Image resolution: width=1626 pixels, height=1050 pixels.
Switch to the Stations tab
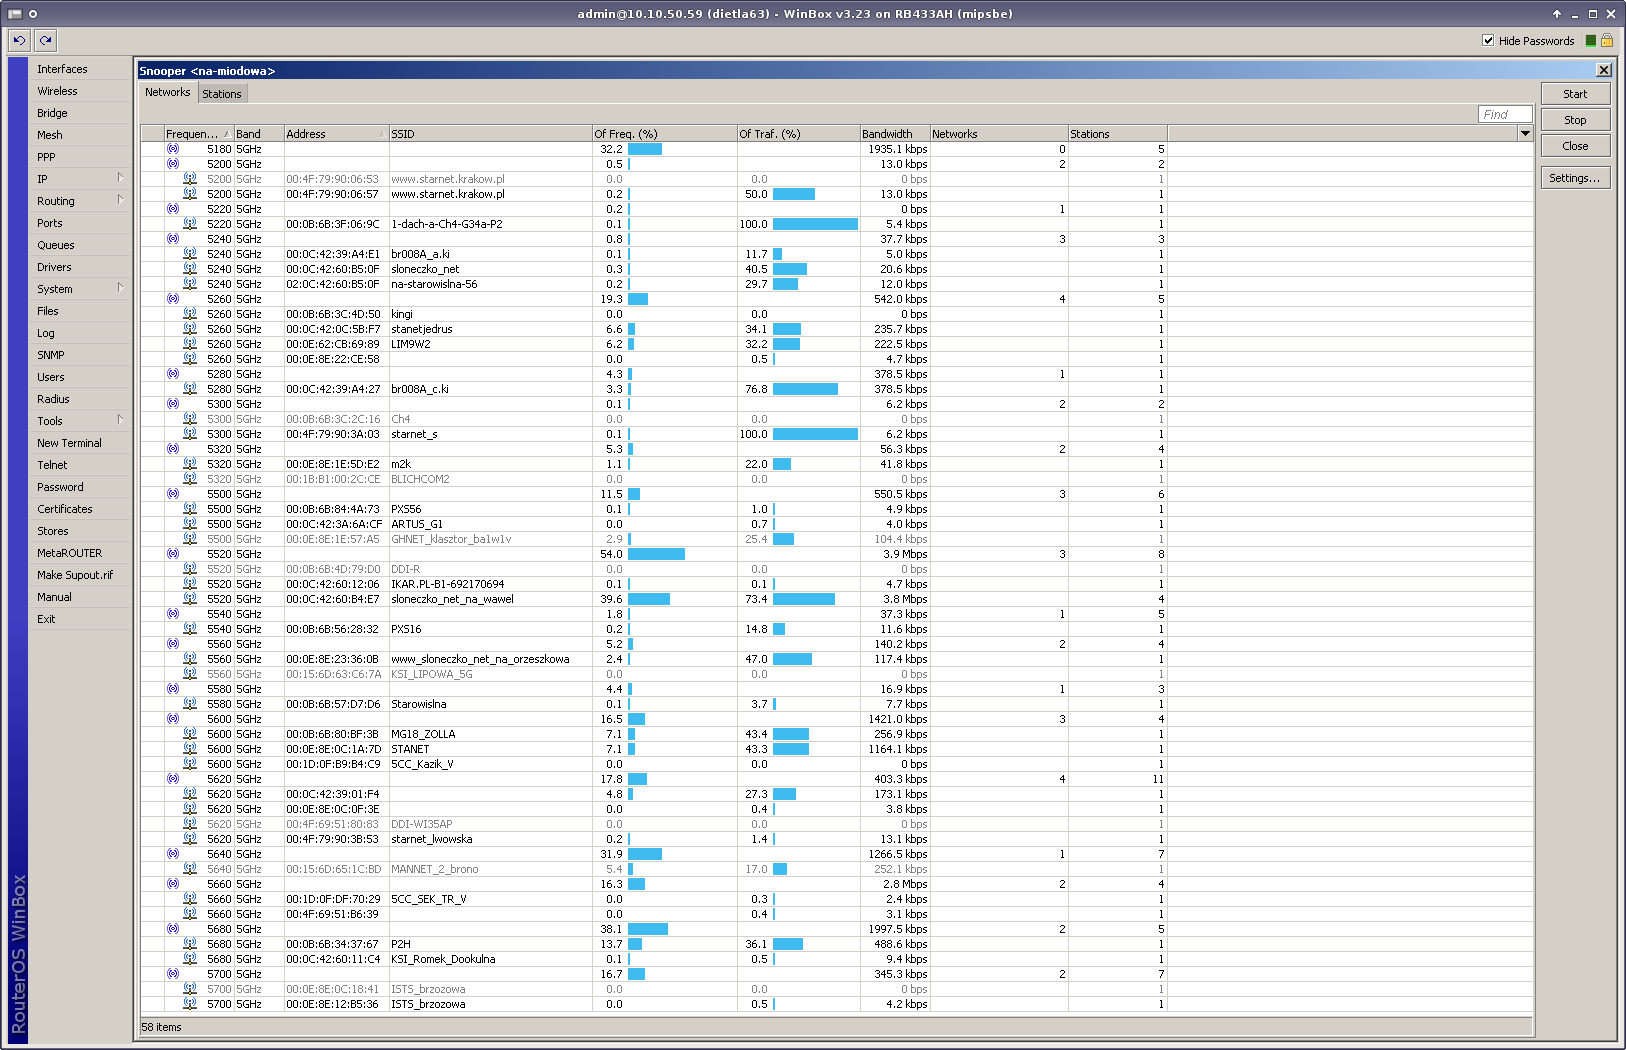[221, 94]
